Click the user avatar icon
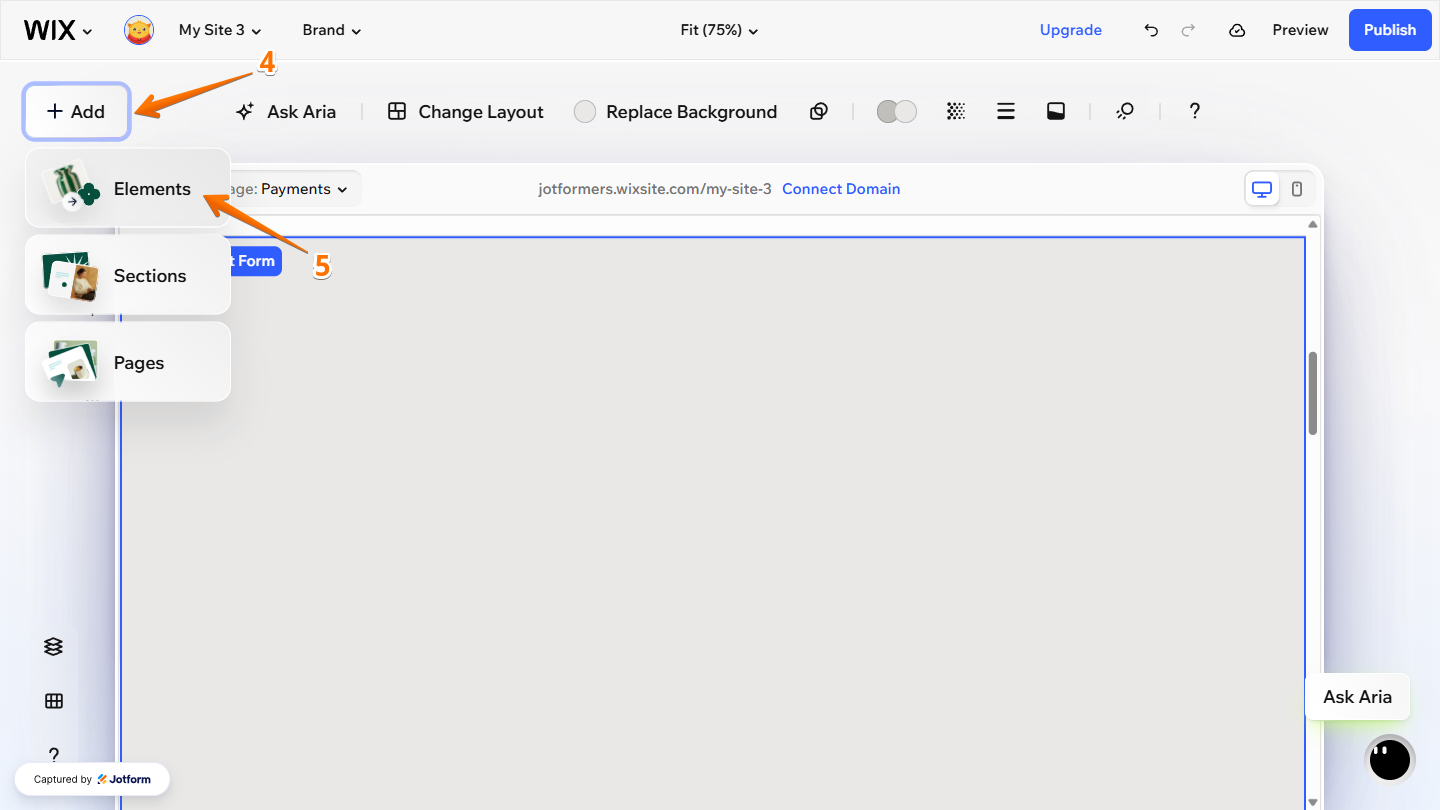This screenshot has width=1440, height=810. (x=139, y=30)
